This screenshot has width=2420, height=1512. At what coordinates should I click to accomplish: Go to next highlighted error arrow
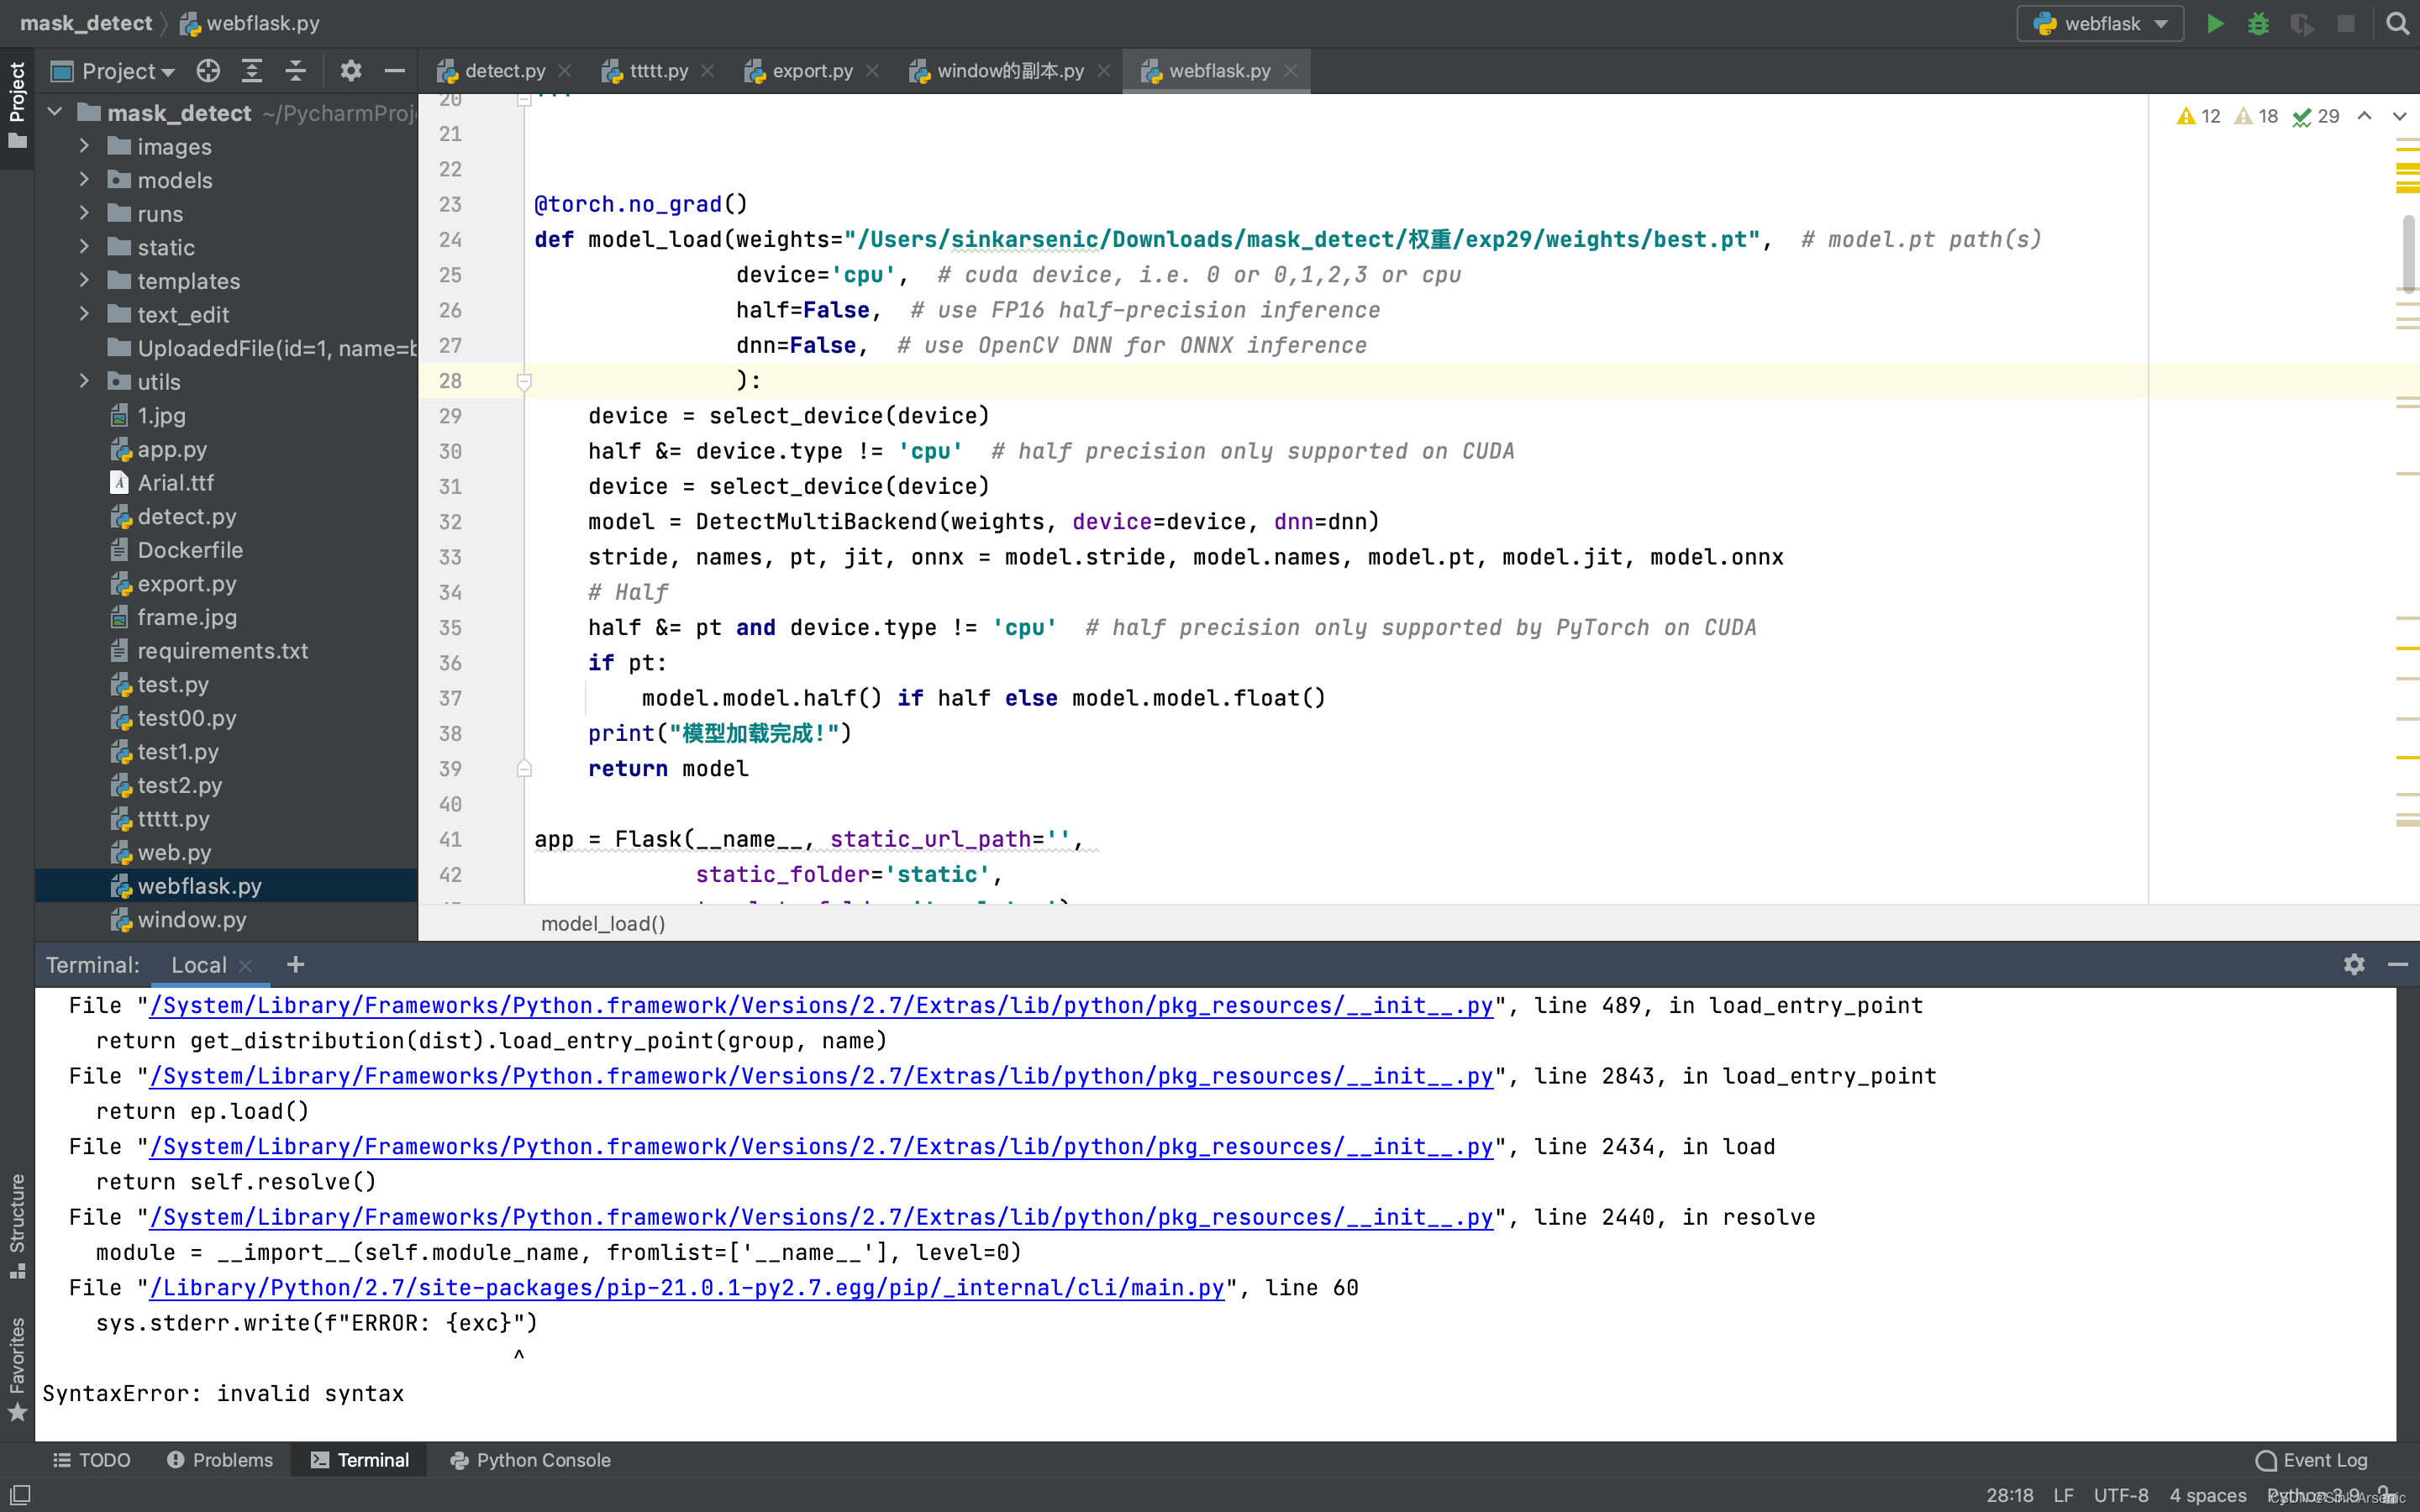(2399, 116)
